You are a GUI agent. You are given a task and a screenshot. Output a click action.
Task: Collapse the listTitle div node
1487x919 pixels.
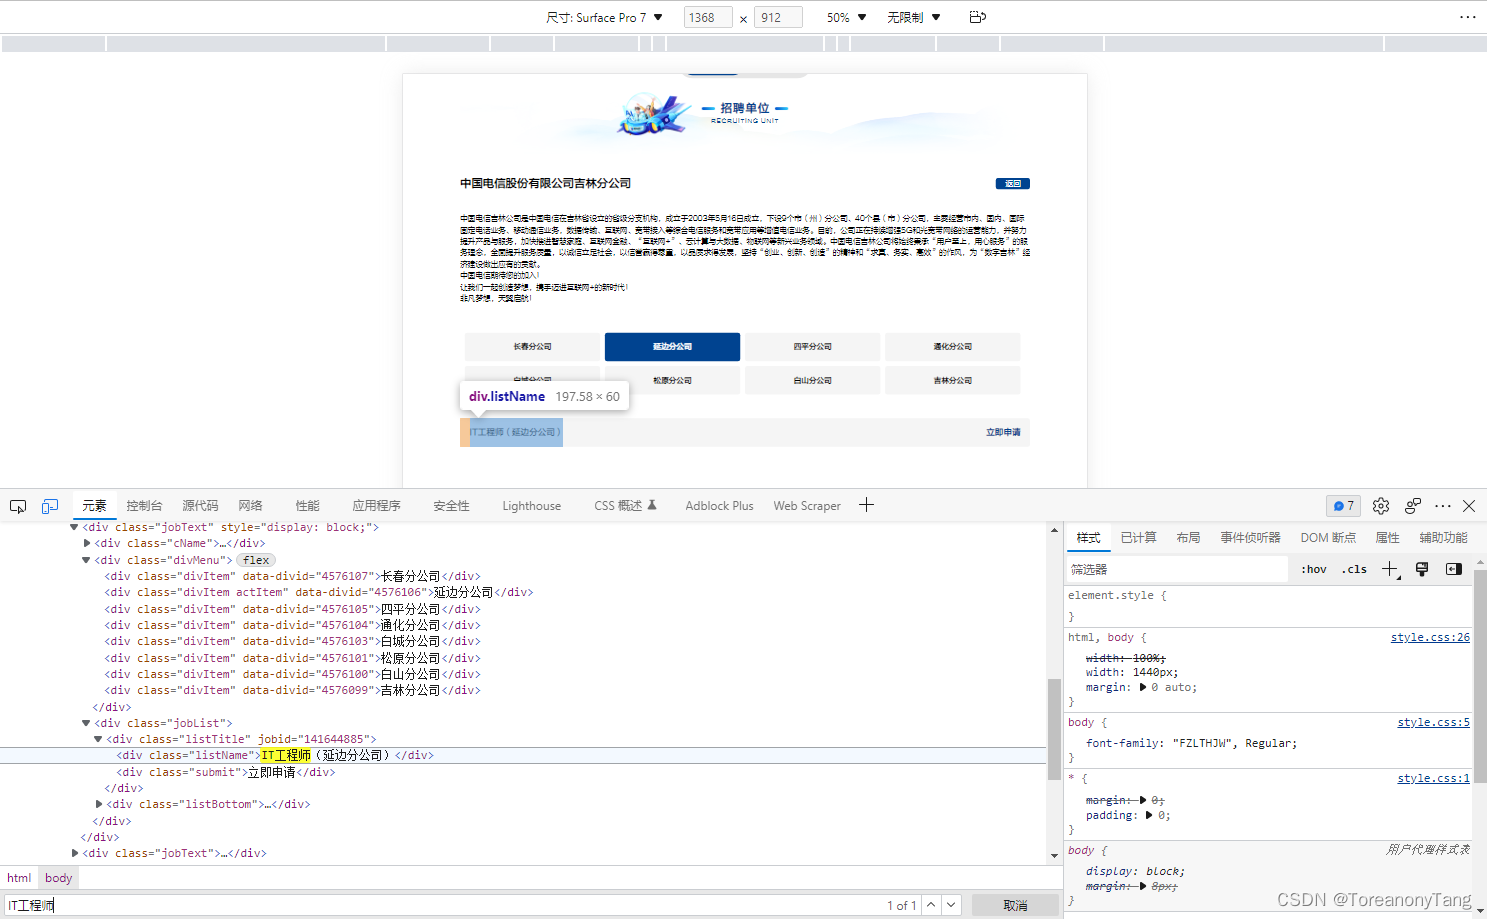(98, 739)
